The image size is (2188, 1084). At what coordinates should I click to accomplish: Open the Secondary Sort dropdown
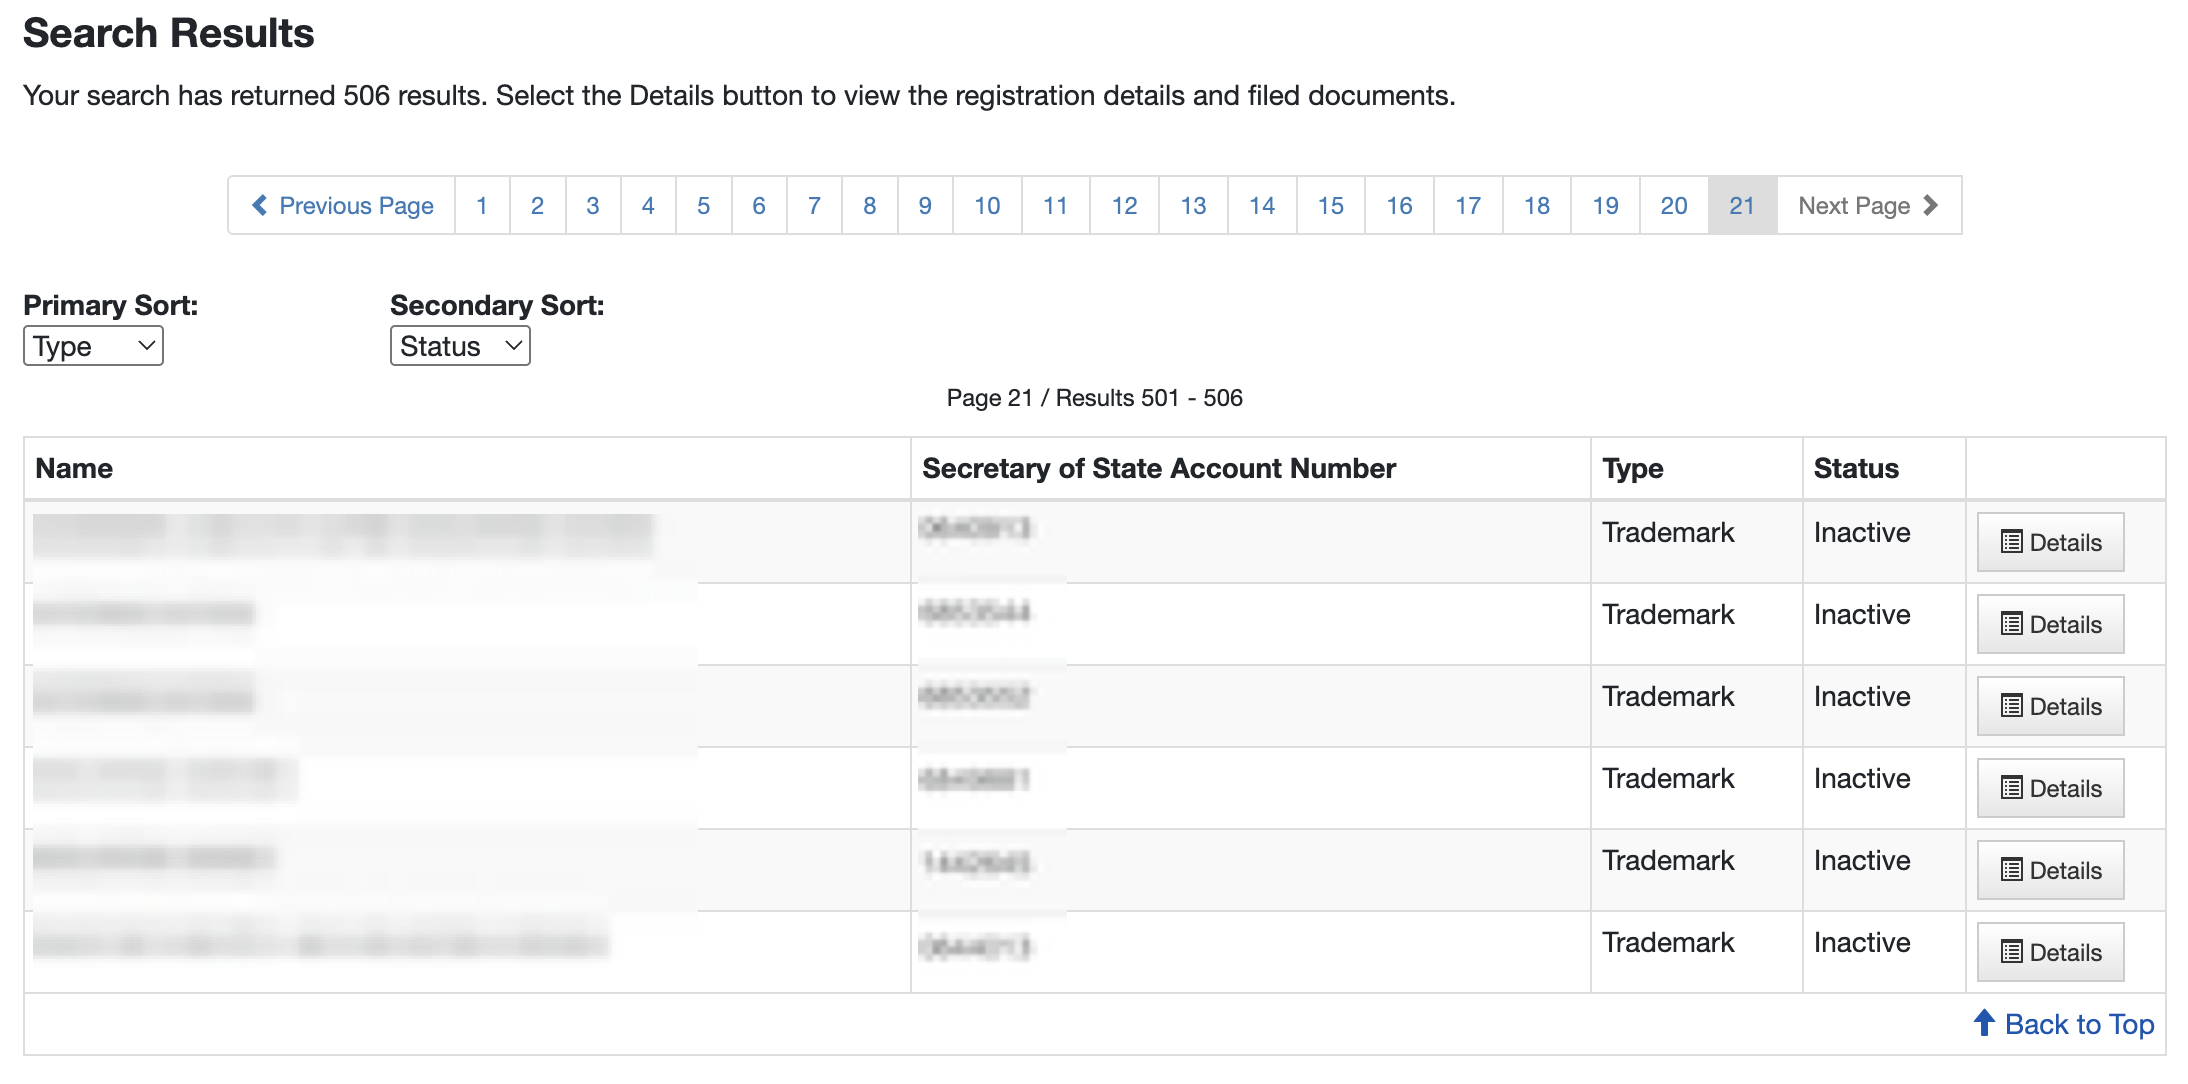[x=460, y=346]
